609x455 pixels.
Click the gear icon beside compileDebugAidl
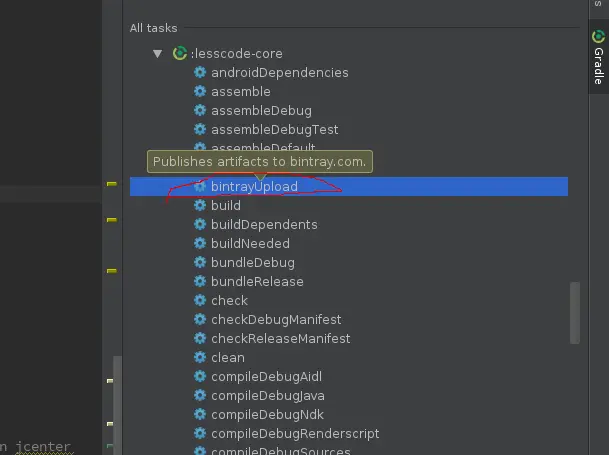coord(200,376)
